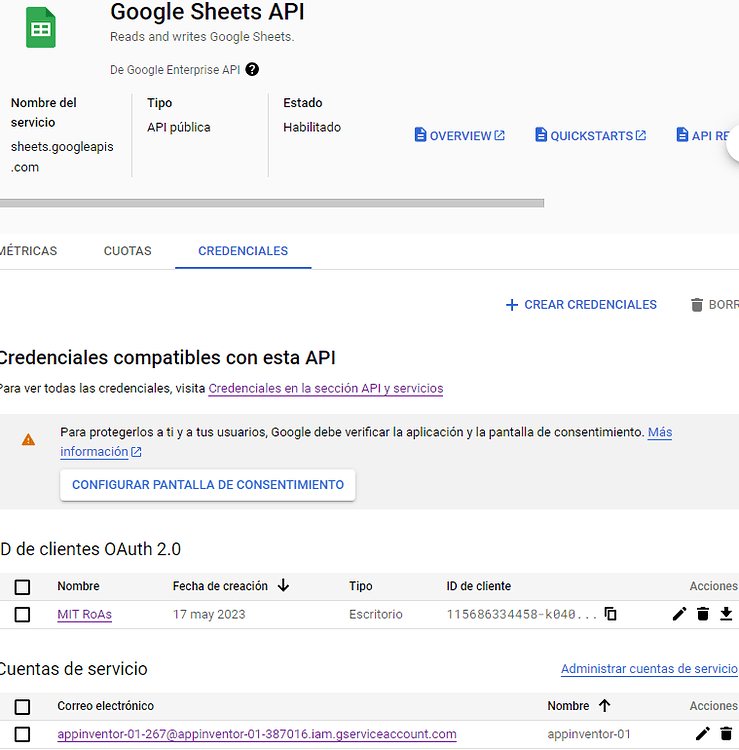Sort service accounts by Nombre arrow
The image size is (739, 750).
click(604, 706)
